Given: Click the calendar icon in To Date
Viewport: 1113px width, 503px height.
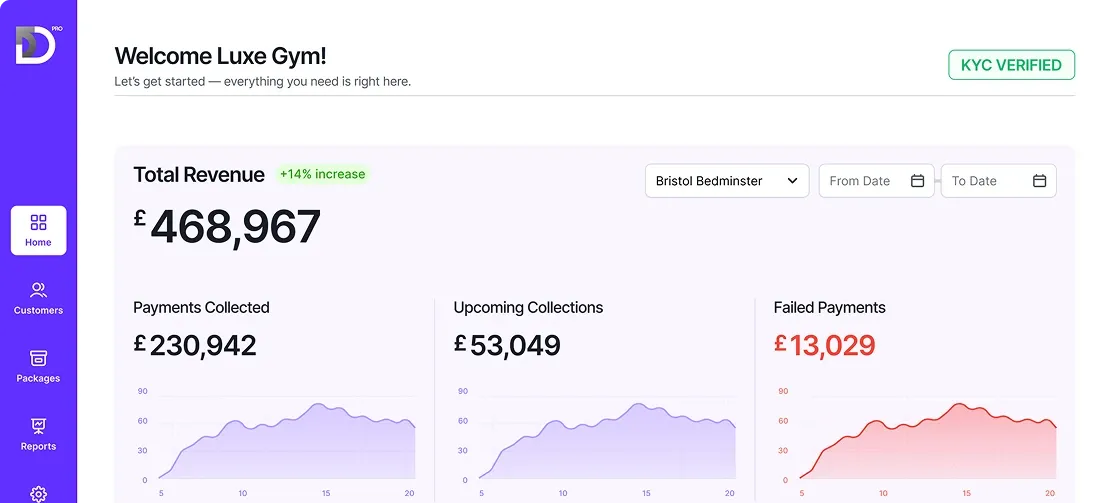Looking at the screenshot, I should click(1040, 181).
